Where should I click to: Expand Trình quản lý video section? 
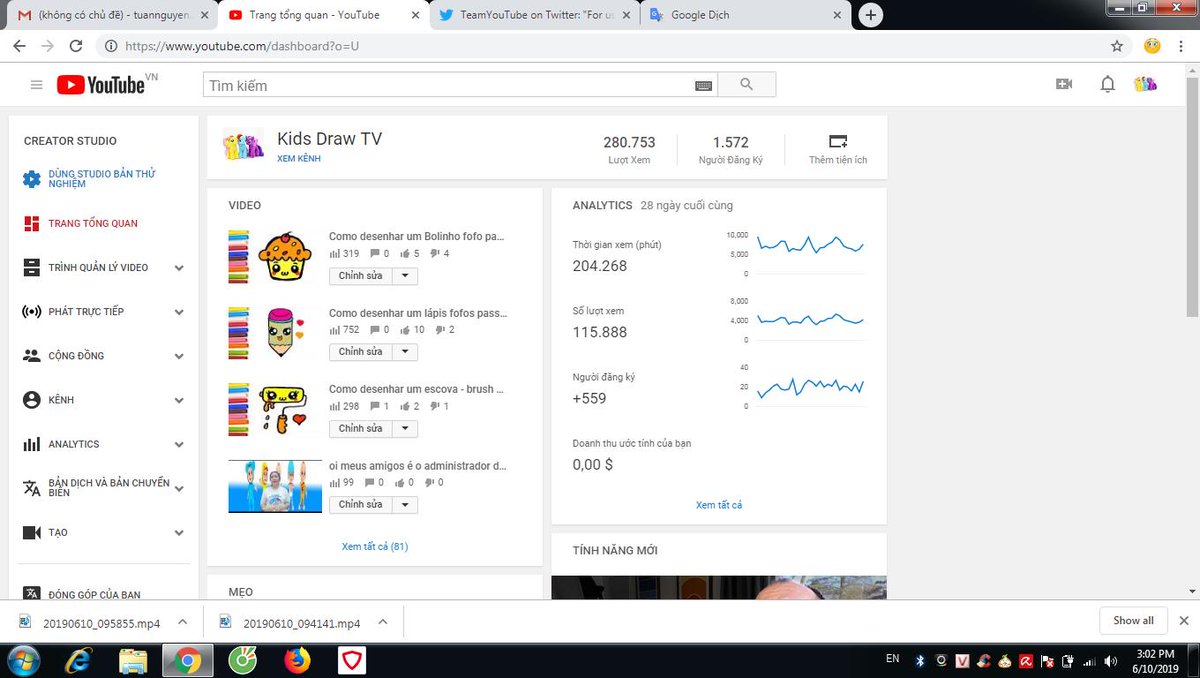[179, 268]
